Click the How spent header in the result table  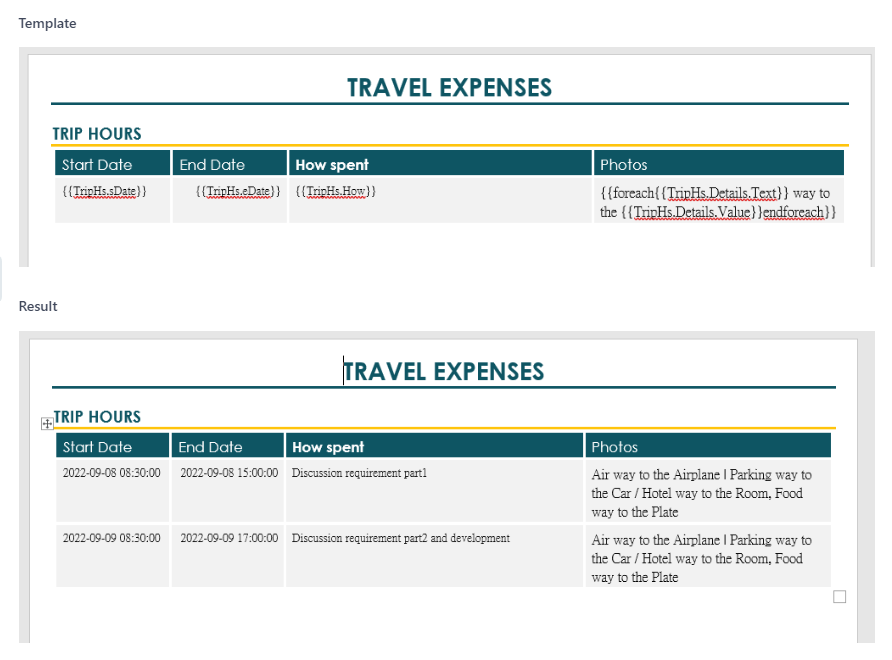pyautogui.click(x=328, y=447)
